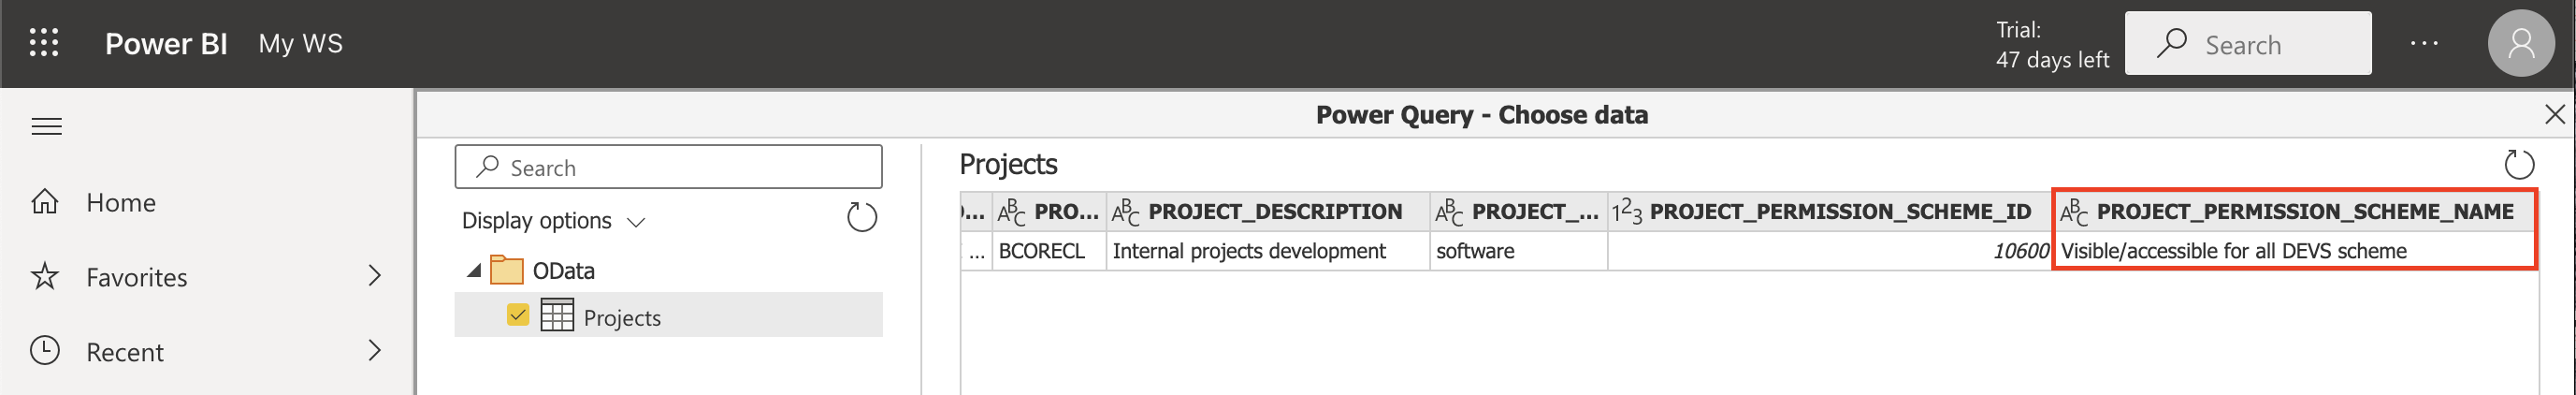Uncheck the Projects table checkbox
Image resolution: width=2576 pixels, height=395 pixels.
click(518, 316)
